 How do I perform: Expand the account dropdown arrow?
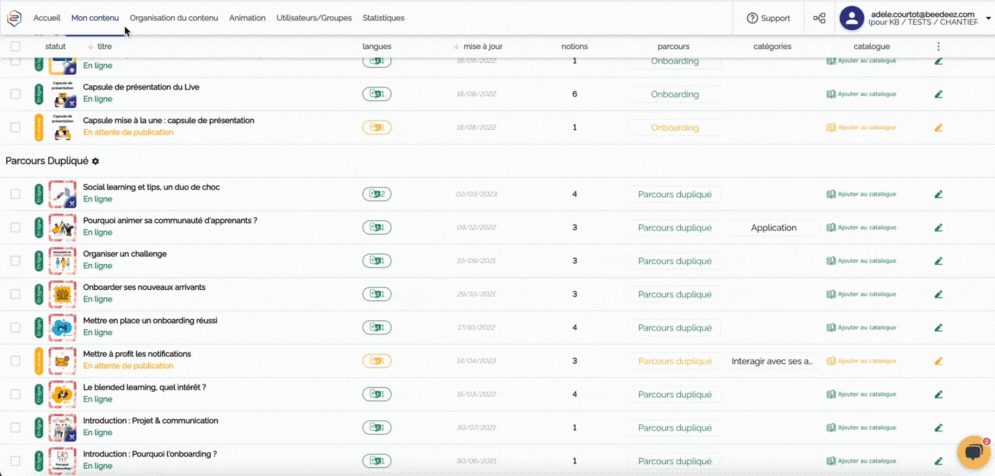(x=988, y=18)
